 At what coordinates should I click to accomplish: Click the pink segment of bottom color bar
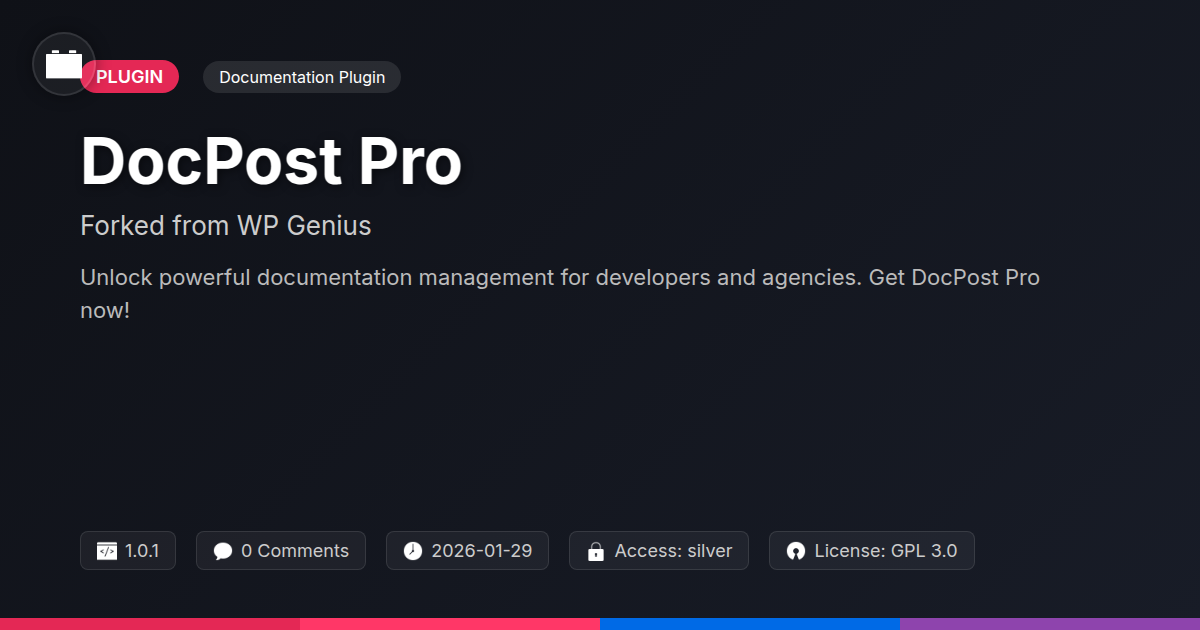[x=450, y=624]
